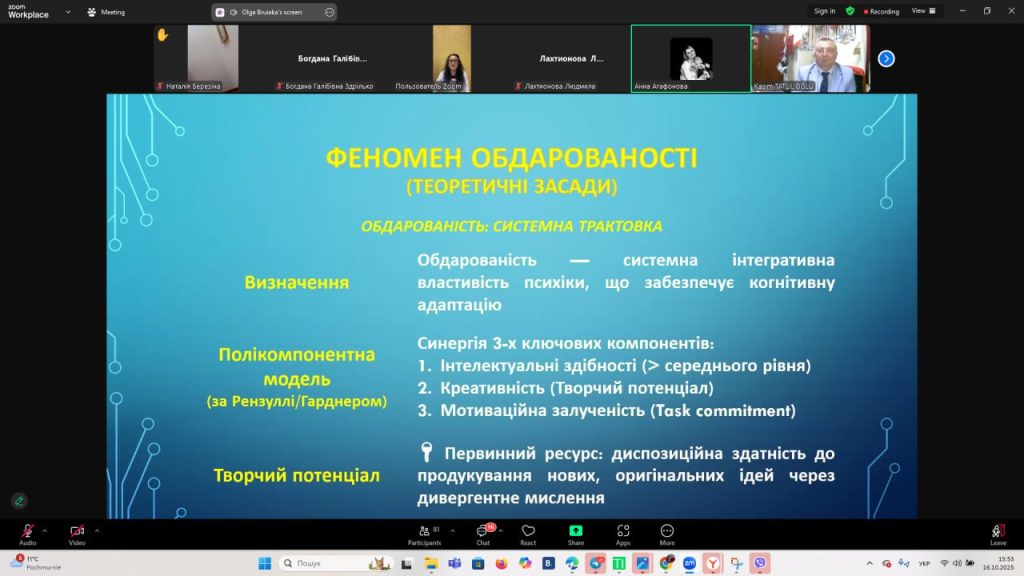
Task: Open the View layout menu
Action: click(x=923, y=11)
